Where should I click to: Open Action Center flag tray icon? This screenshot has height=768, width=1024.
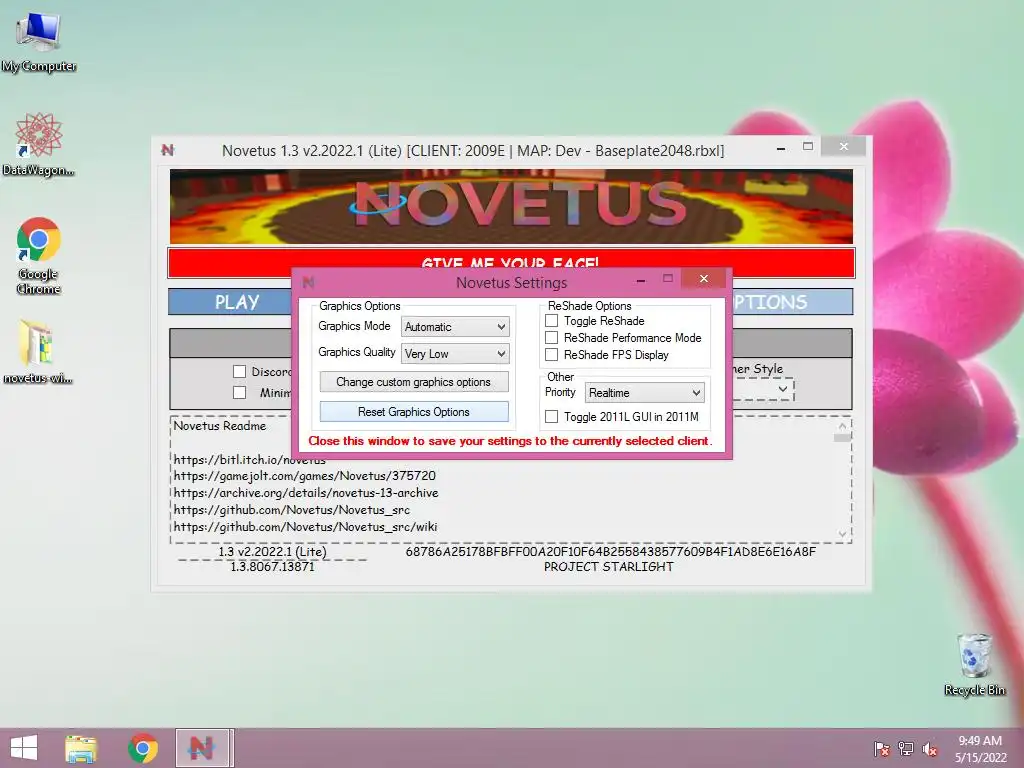882,748
